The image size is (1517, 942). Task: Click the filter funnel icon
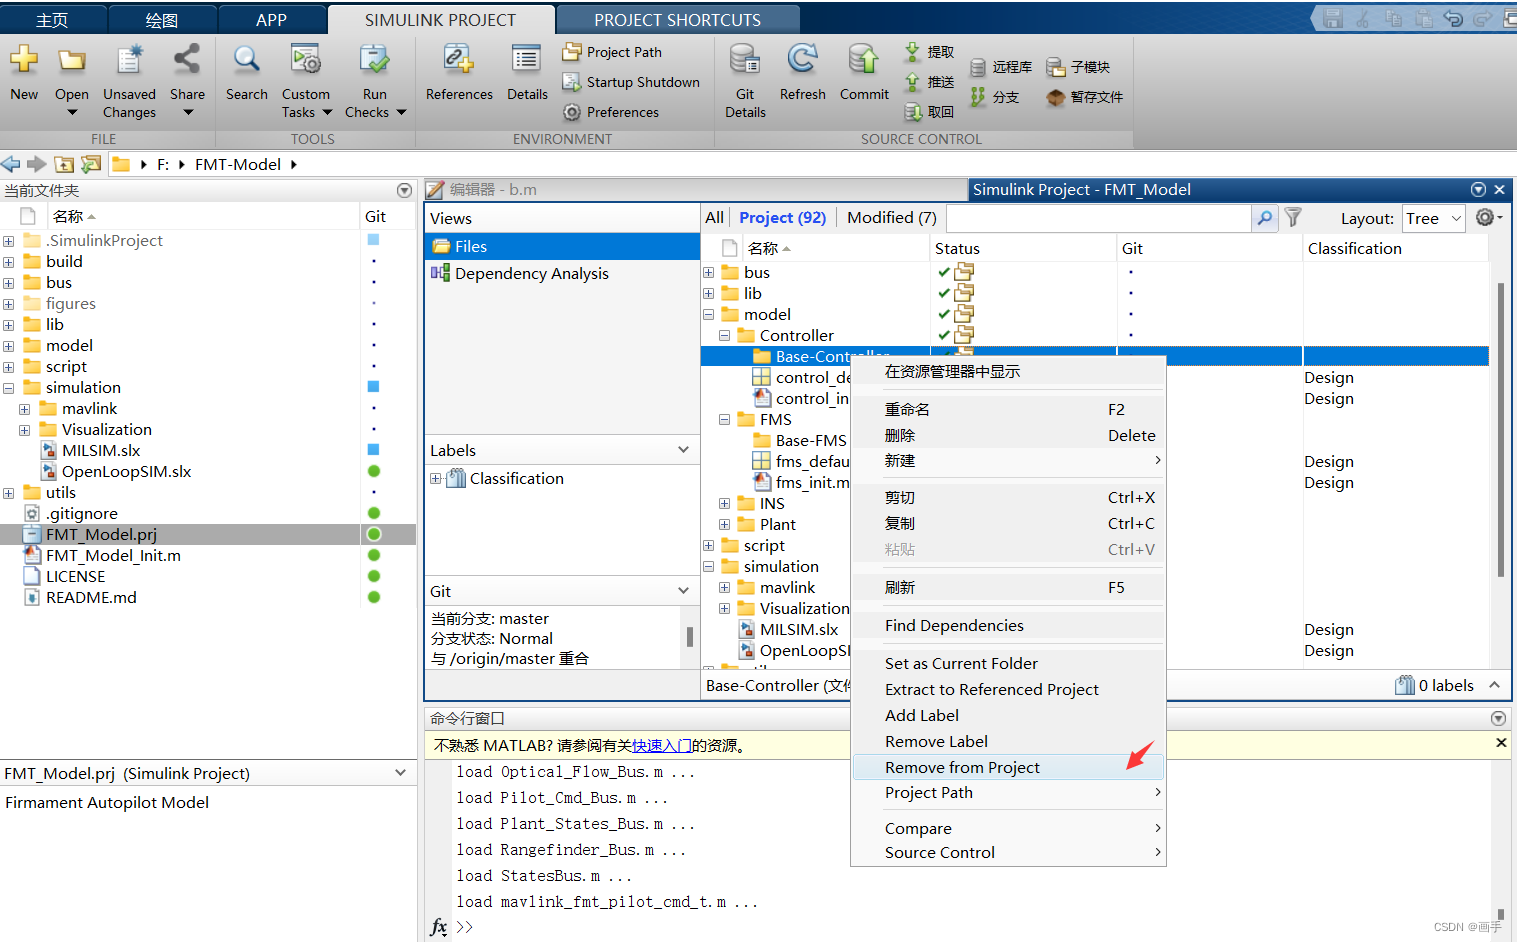[x=1293, y=217]
